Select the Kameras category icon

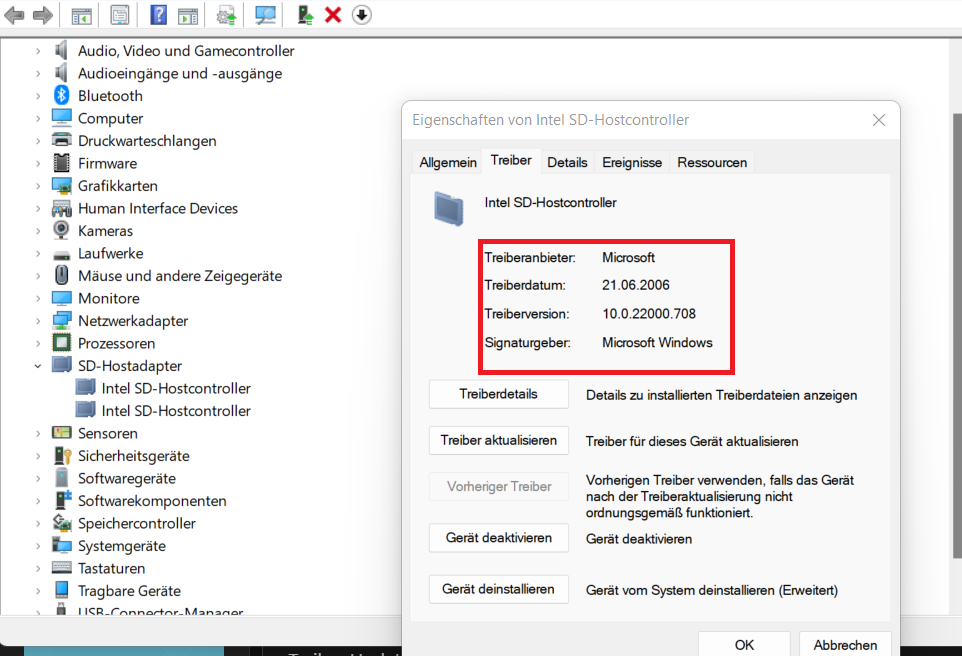61,230
